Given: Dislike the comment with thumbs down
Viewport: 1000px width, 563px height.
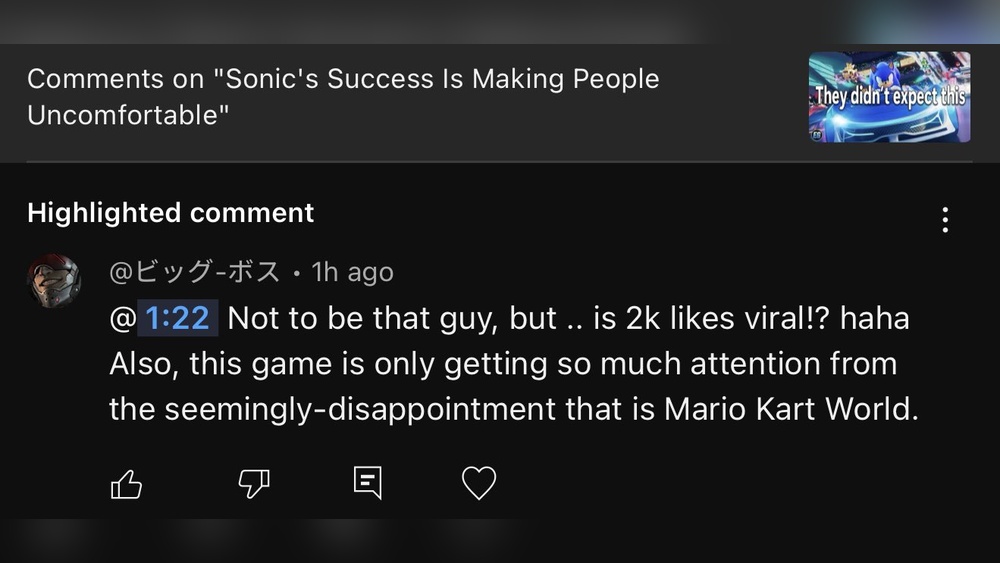Looking at the screenshot, I should click(x=254, y=485).
